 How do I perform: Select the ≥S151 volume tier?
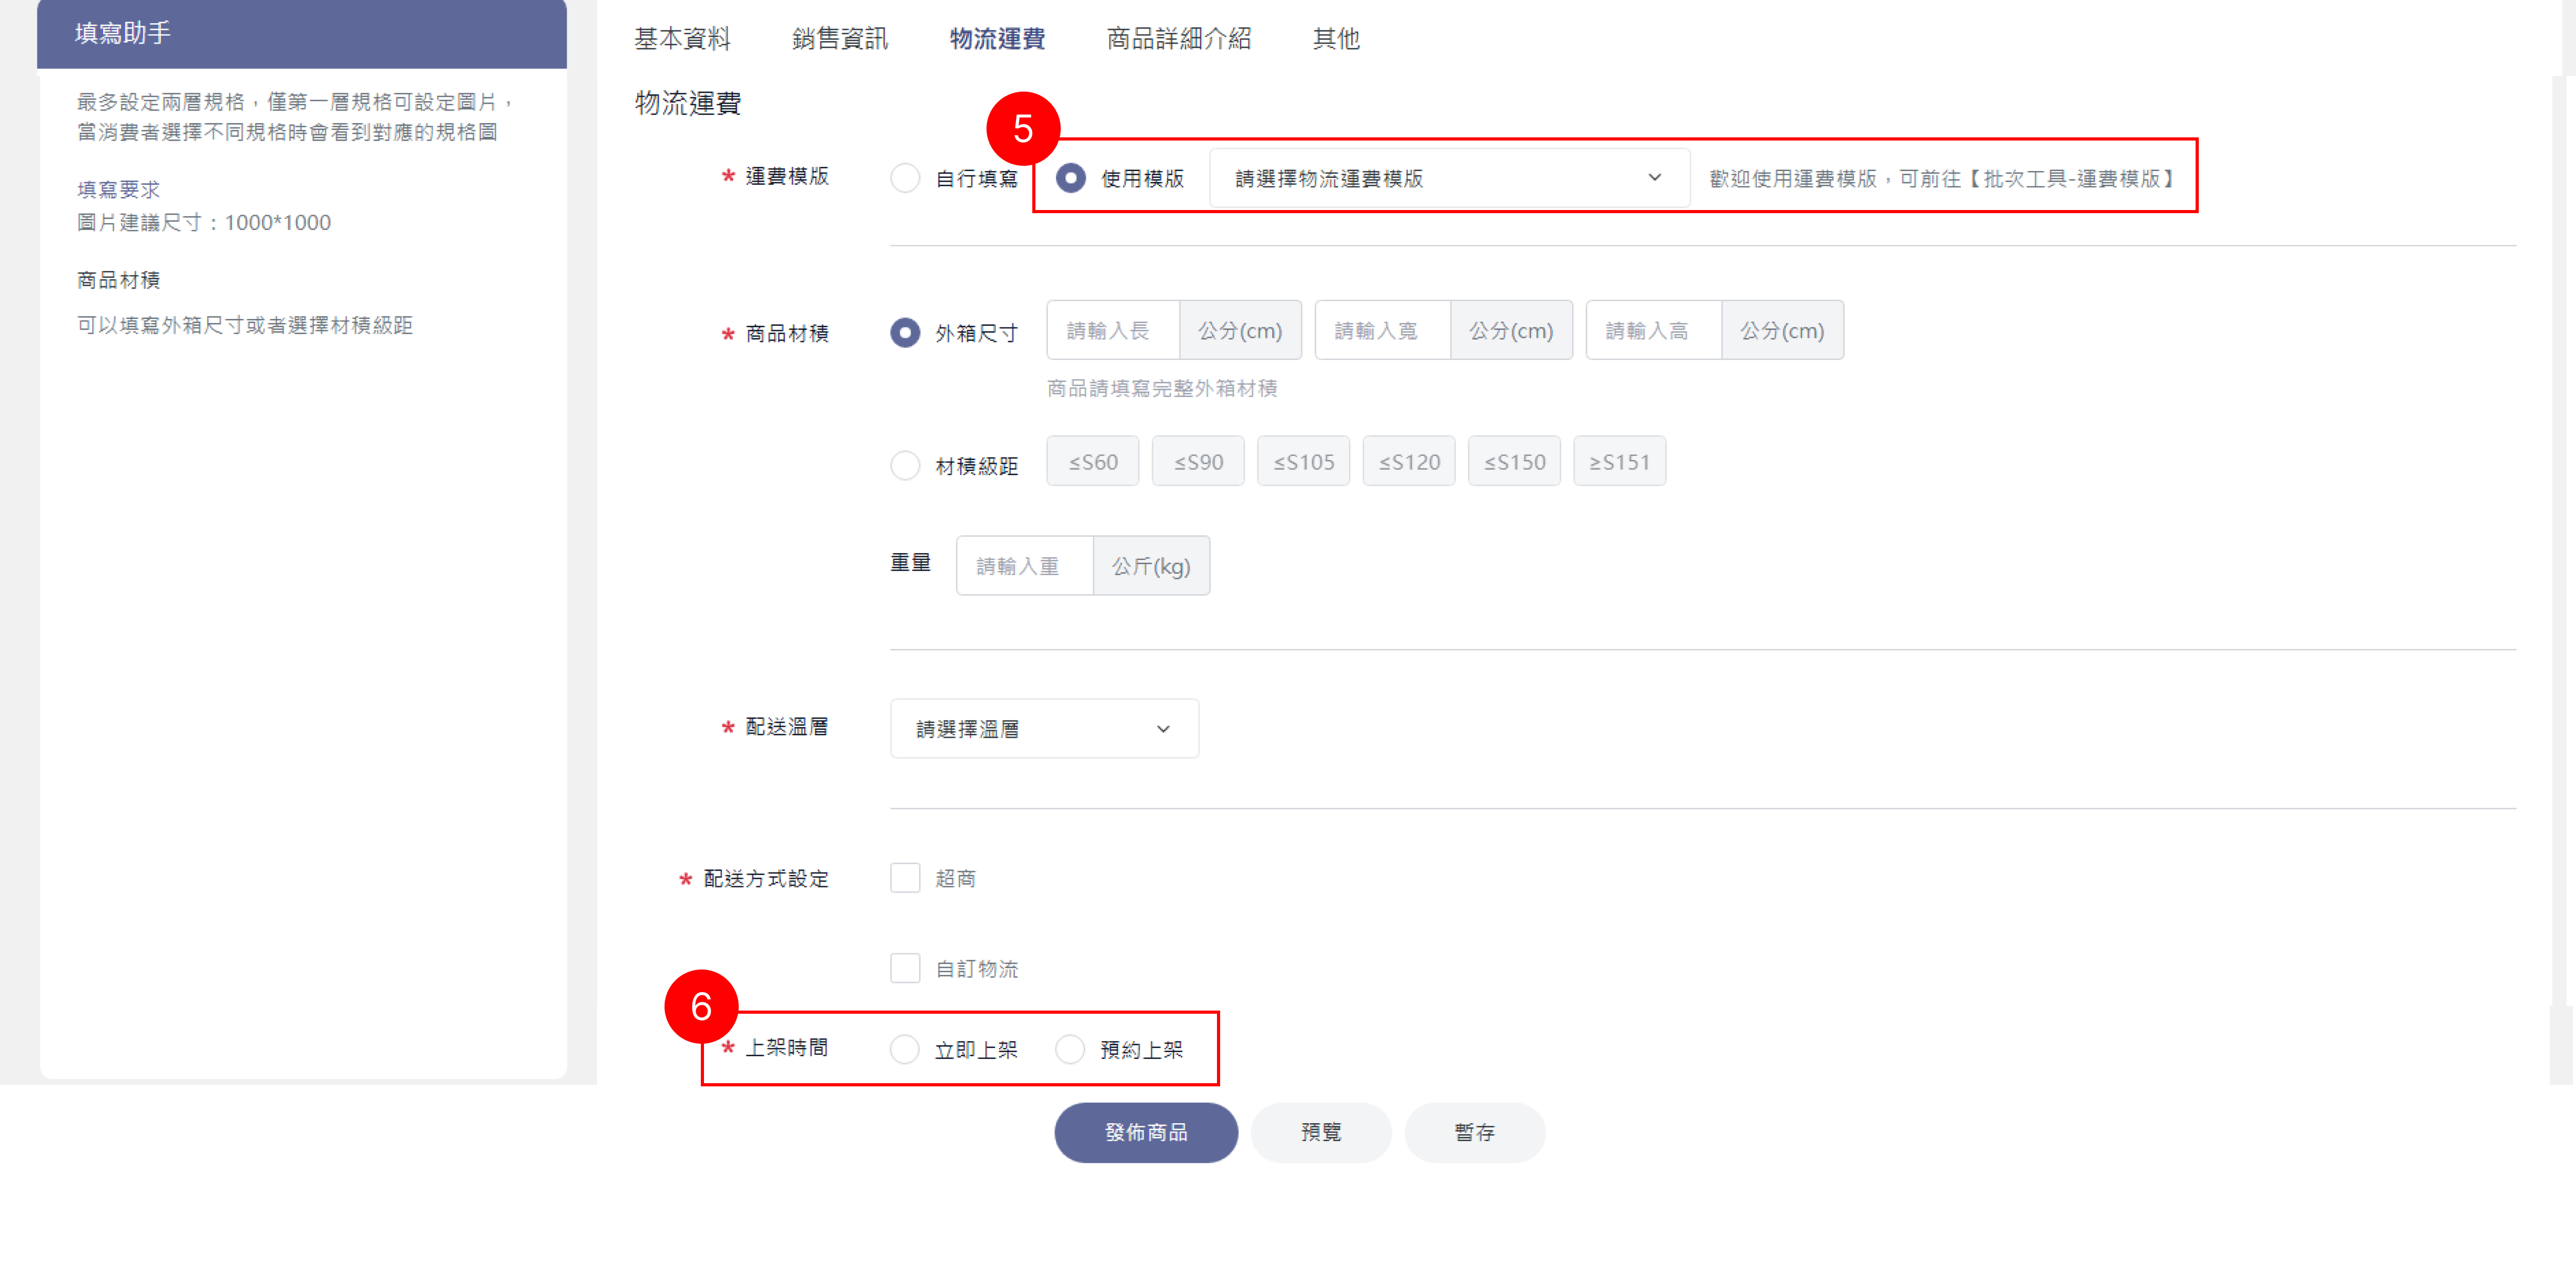1619,461
